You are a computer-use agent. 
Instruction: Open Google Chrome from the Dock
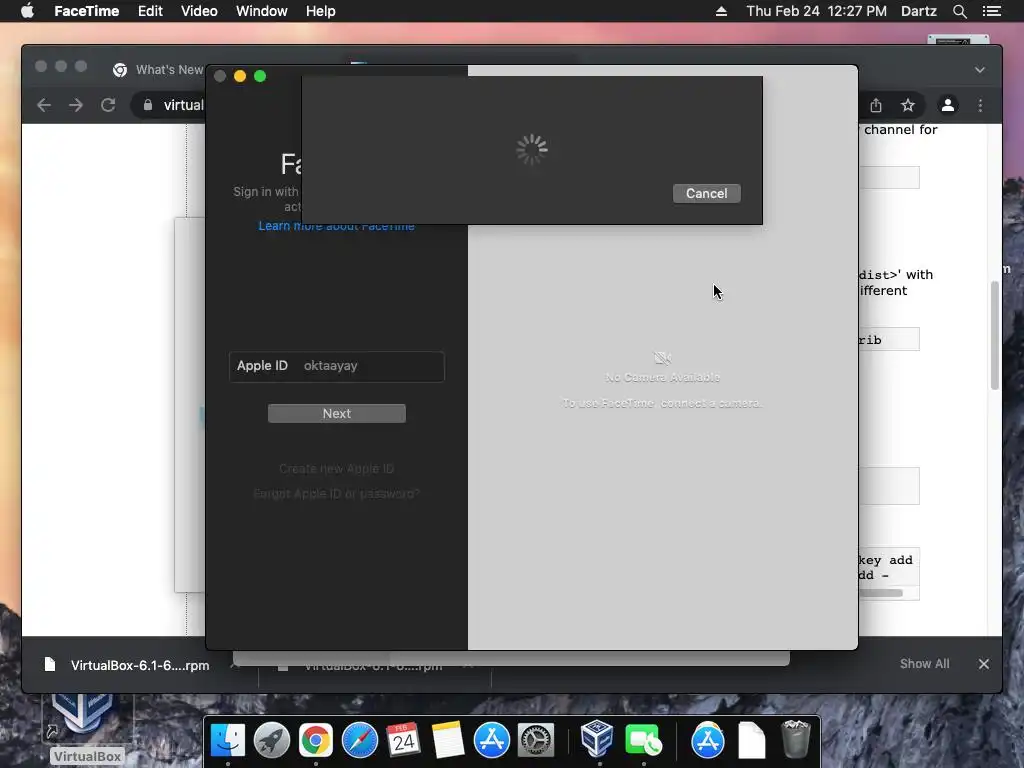click(315, 741)
